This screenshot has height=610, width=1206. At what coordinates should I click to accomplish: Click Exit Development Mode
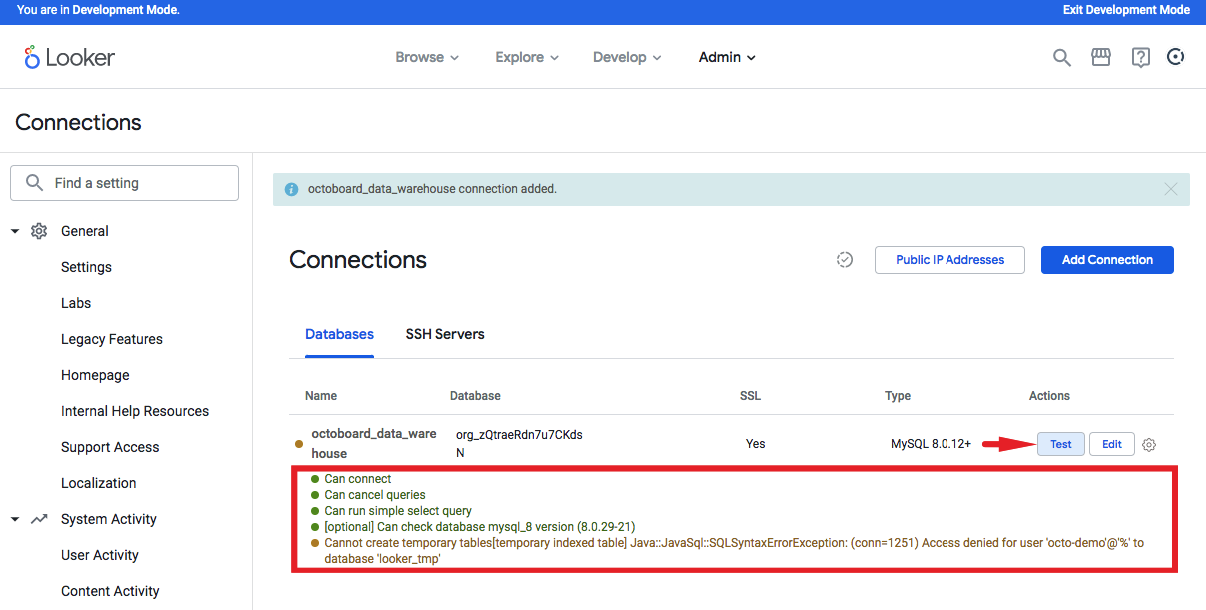[x=1126, y=10]
